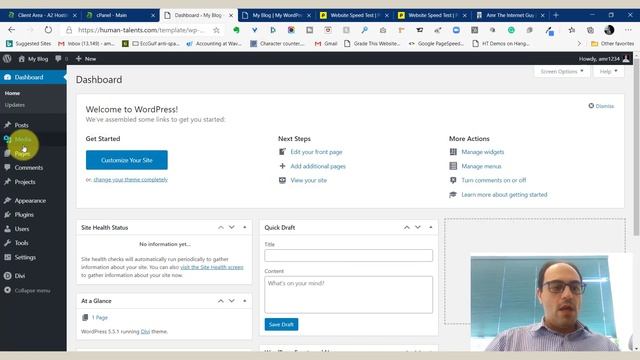Open Howdy, amr1234 account menu
Image resolution: width=640 pixels, height=360 pixels.
point(604,59)
